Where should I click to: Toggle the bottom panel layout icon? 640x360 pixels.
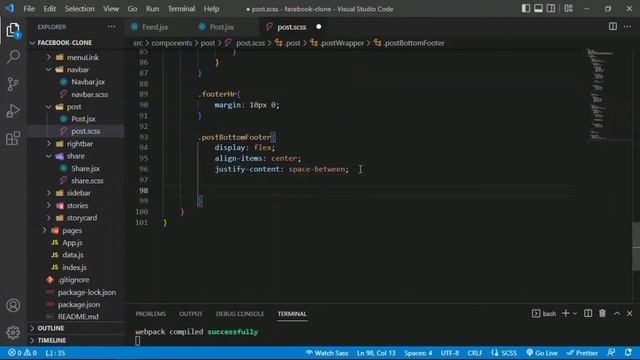pyautogui.click(x=538, y=9)
